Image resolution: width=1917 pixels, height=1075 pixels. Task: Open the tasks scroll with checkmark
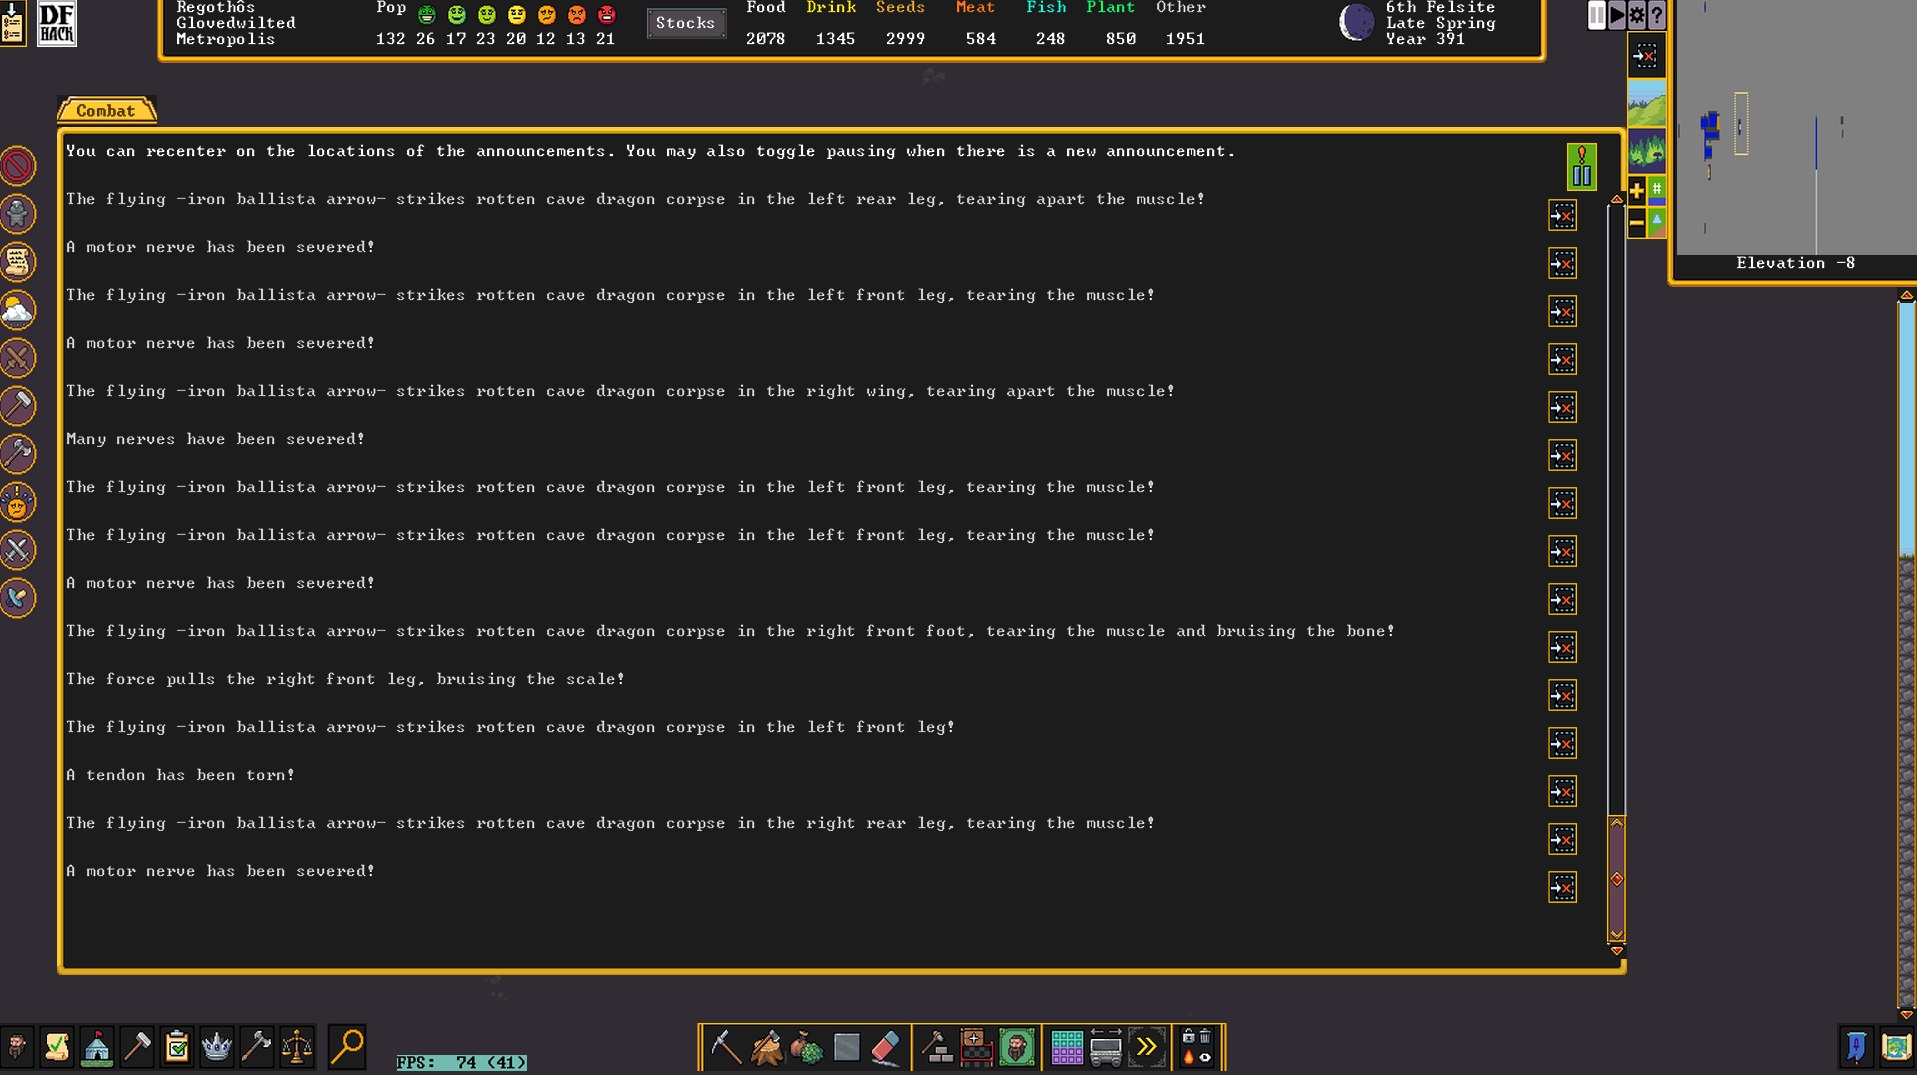tap(57, 1047)
